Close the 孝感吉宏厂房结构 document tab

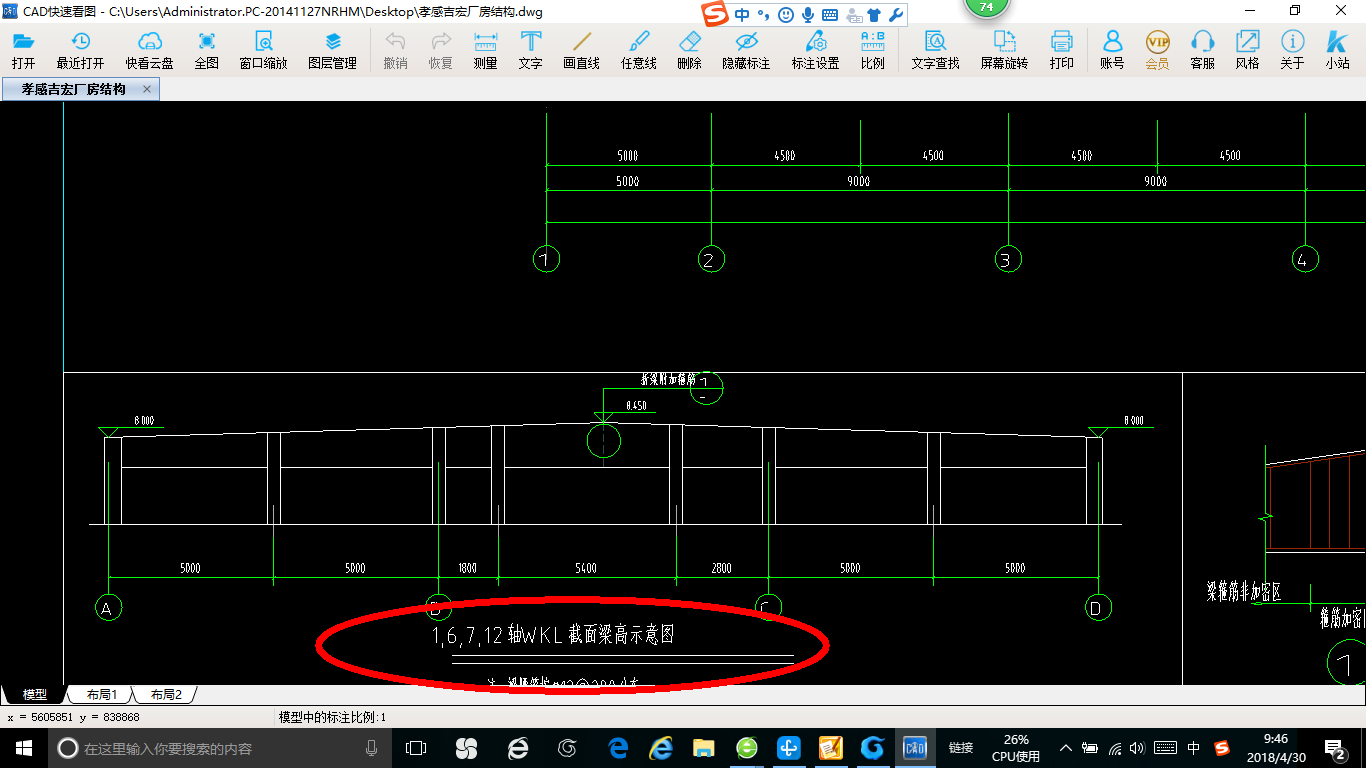tap(147, 89)
